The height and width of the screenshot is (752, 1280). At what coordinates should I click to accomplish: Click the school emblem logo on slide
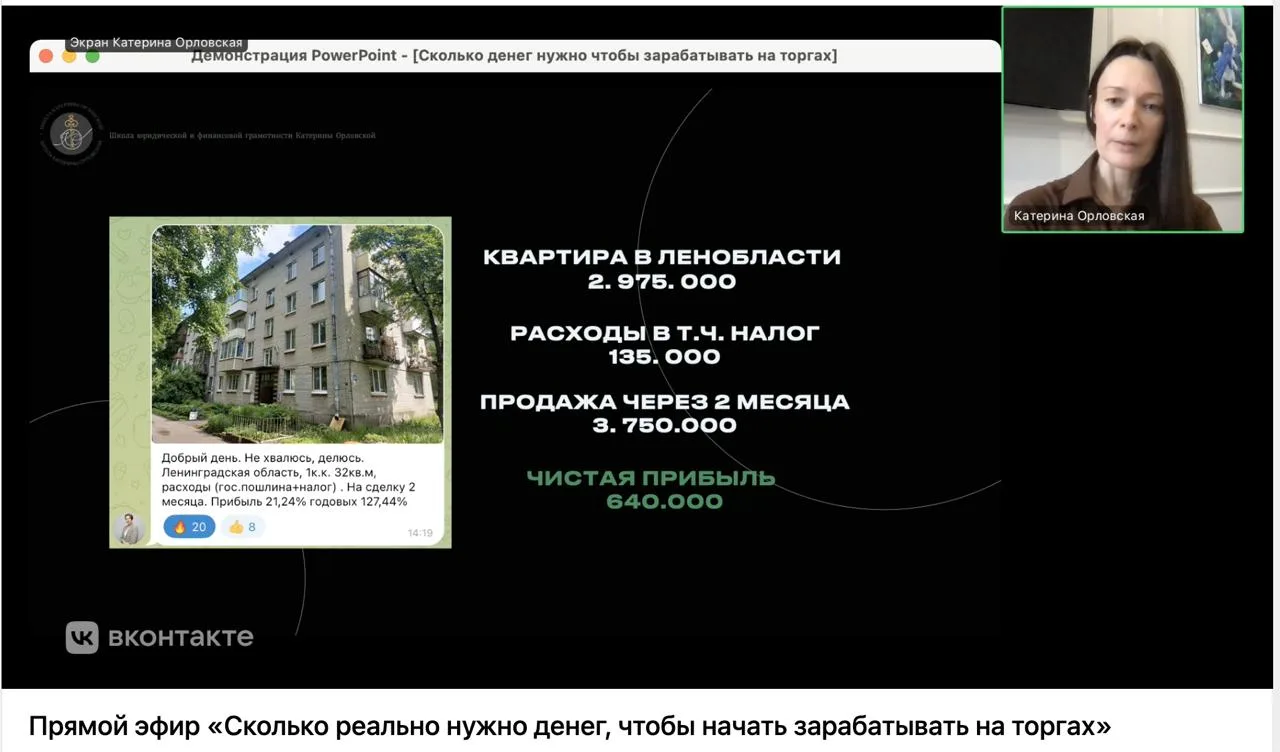pyautogui.click(x=71, y=134)
